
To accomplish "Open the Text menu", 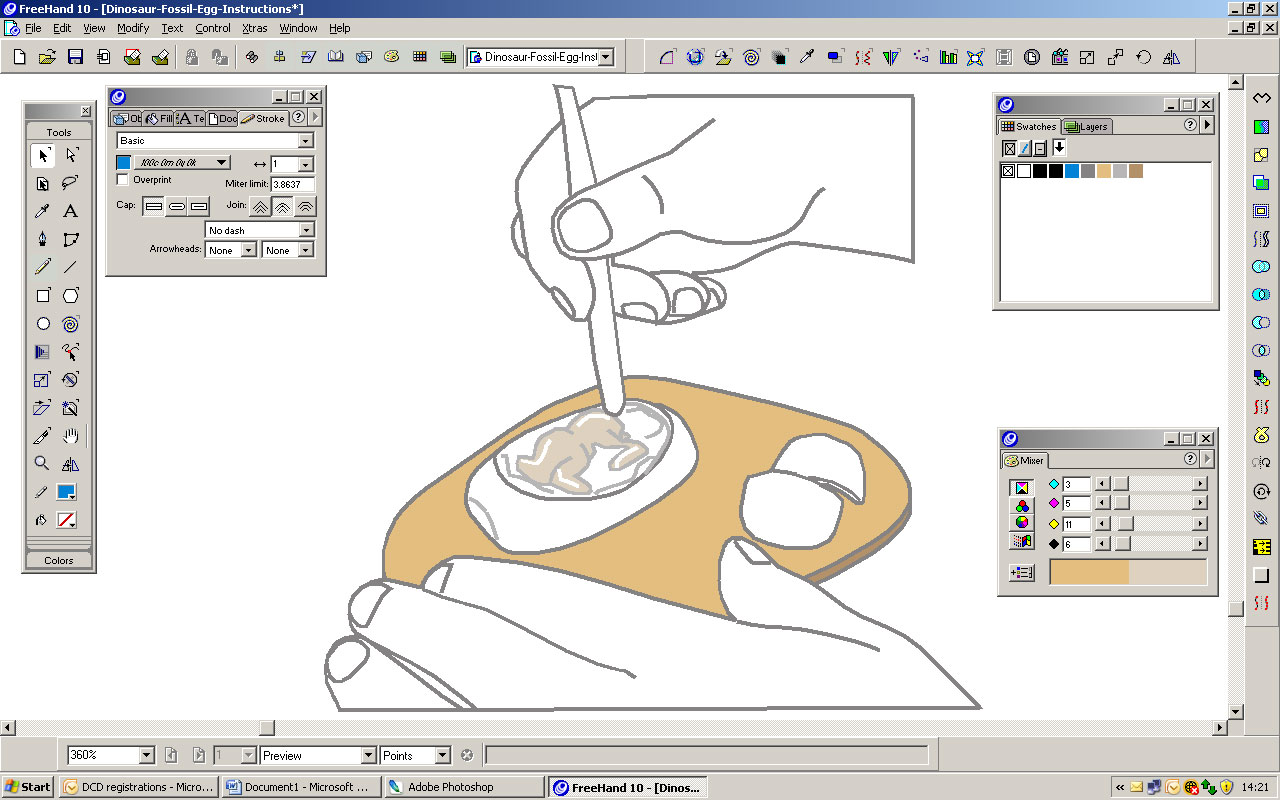I will (x=173, y=28).
